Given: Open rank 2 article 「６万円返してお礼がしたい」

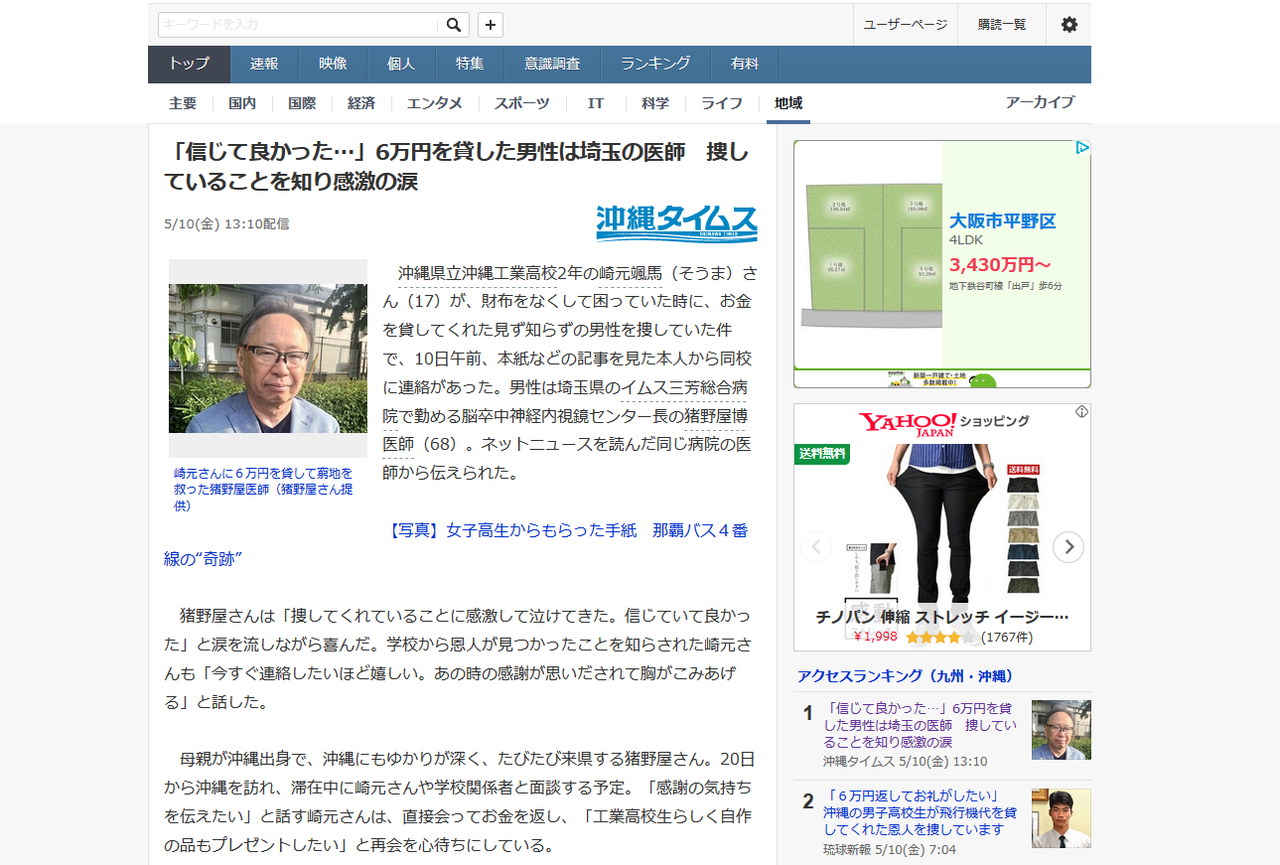Looking at the screenshot, I should [x=920, y=813].
